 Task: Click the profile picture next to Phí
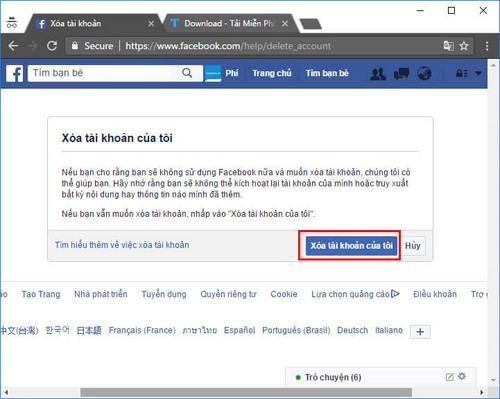[x=213, y=73]
